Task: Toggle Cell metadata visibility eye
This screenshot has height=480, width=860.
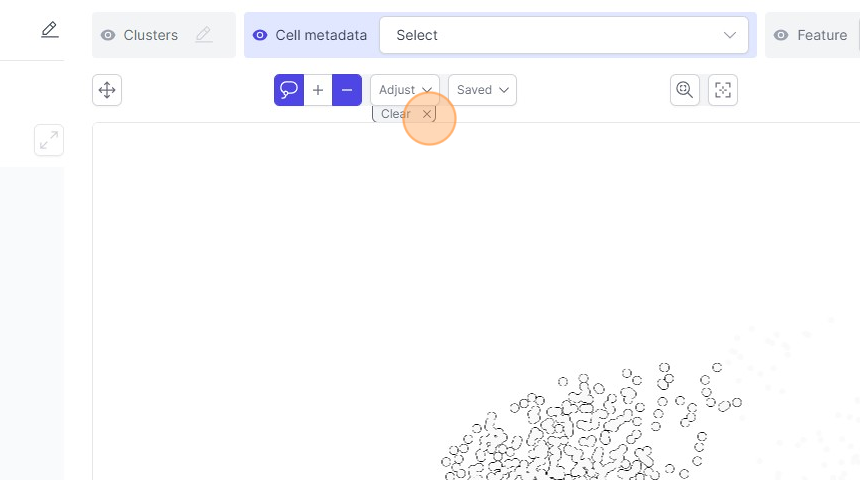Action: point(260,35)
